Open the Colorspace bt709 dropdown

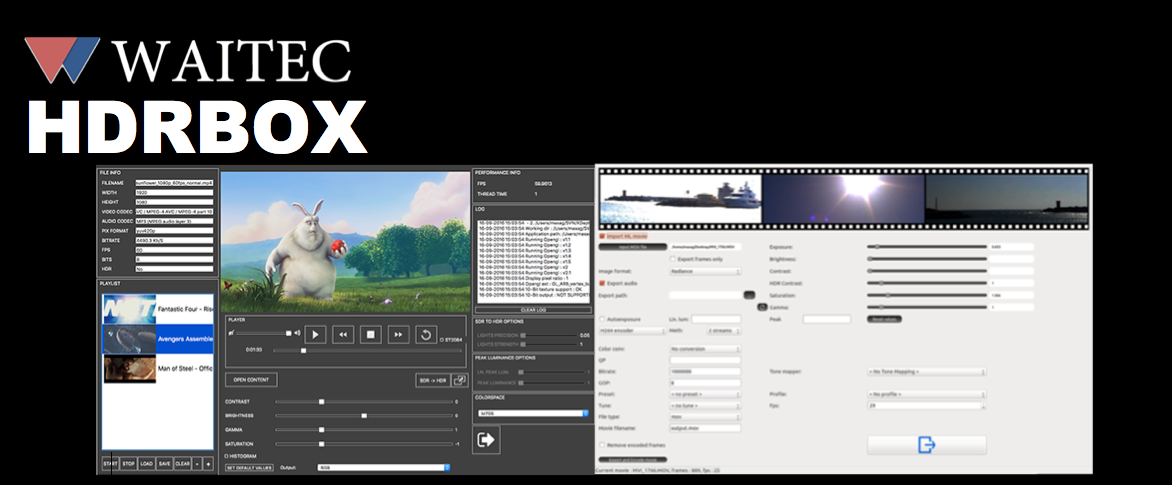coord(534,413)
